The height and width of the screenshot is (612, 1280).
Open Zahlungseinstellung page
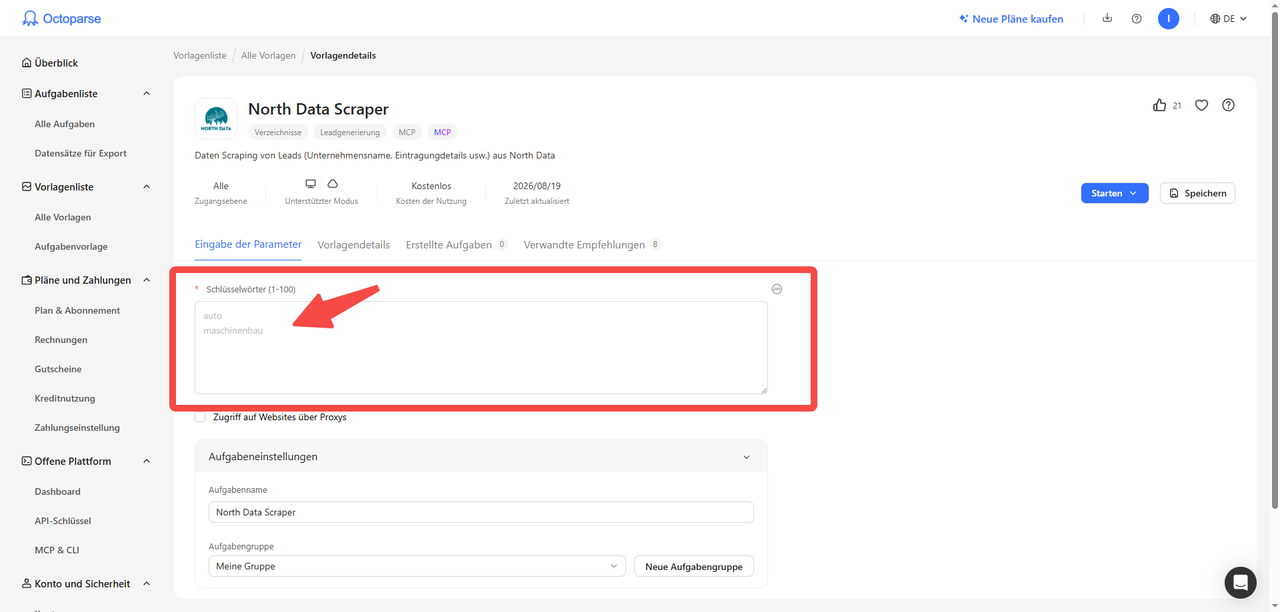77,428
